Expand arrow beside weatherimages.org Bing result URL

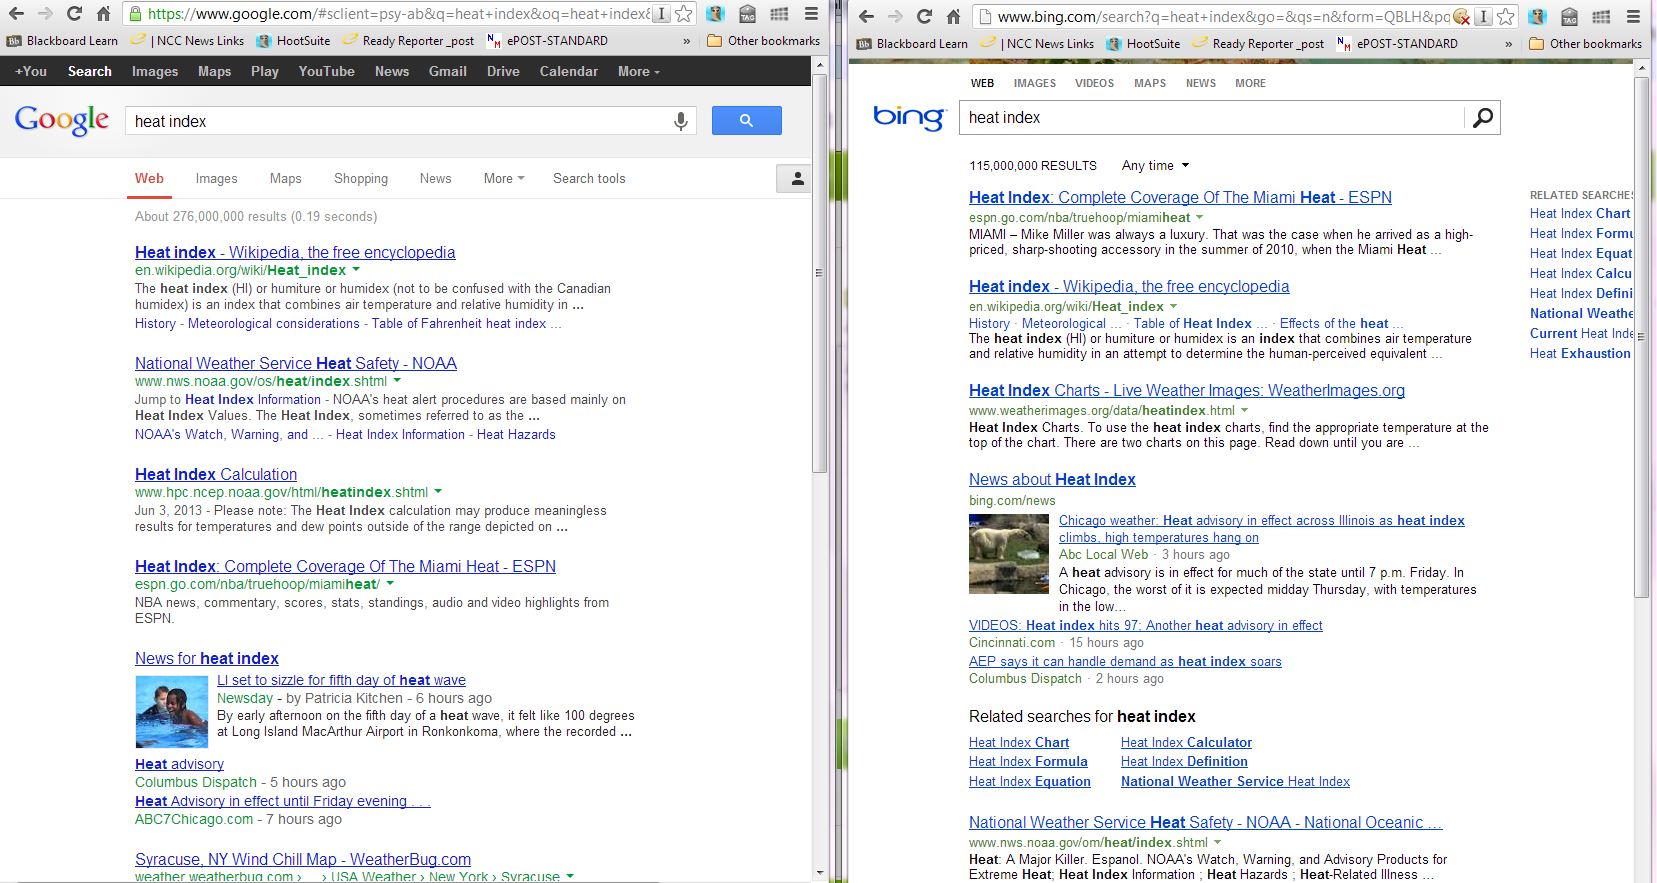pos(1245,410)
